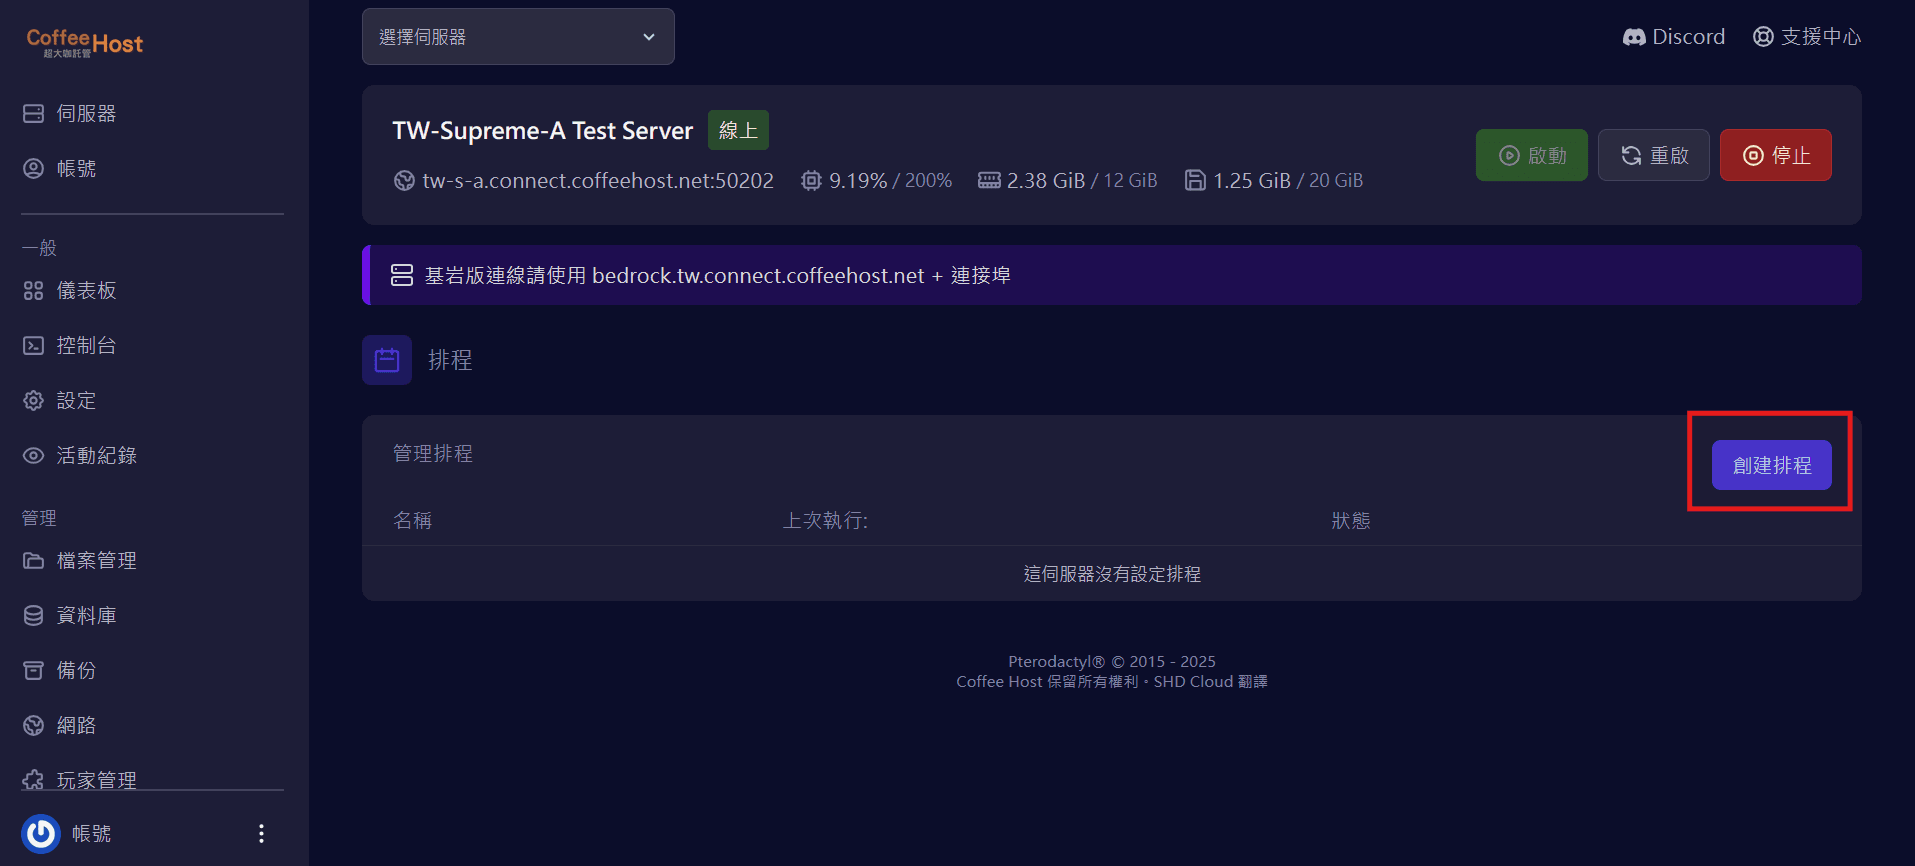Click the 這伺服器沒有設定排程 empty message
Image resolution: width=1915 pixels, height=866 pixels.
click(1112, 574)
